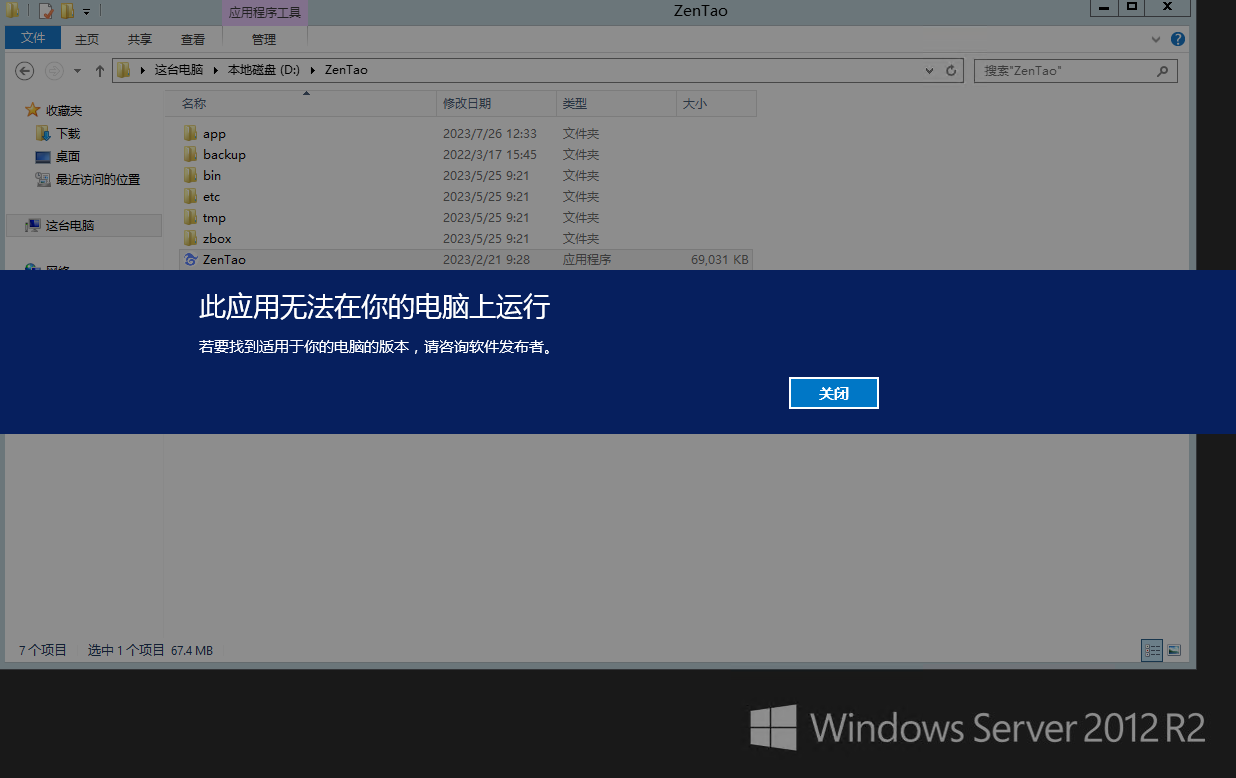1236x778 pixels.
Task: Select the bin folder icon
Action: coord(191,175)
